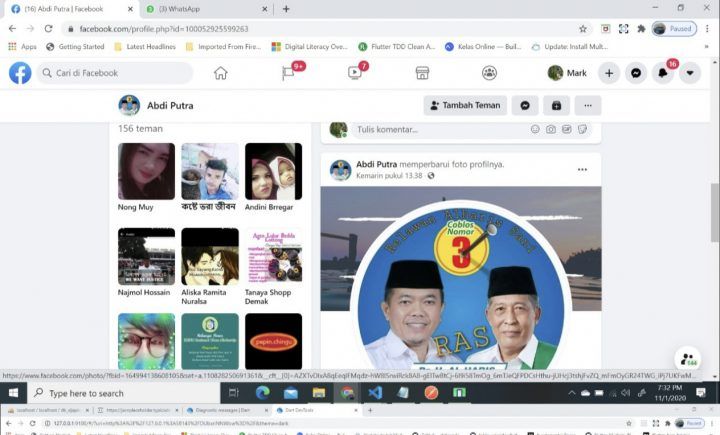Open three-dots menu on Abdi Putra's post
Screen dimensions: 720x435
point(582,169)
